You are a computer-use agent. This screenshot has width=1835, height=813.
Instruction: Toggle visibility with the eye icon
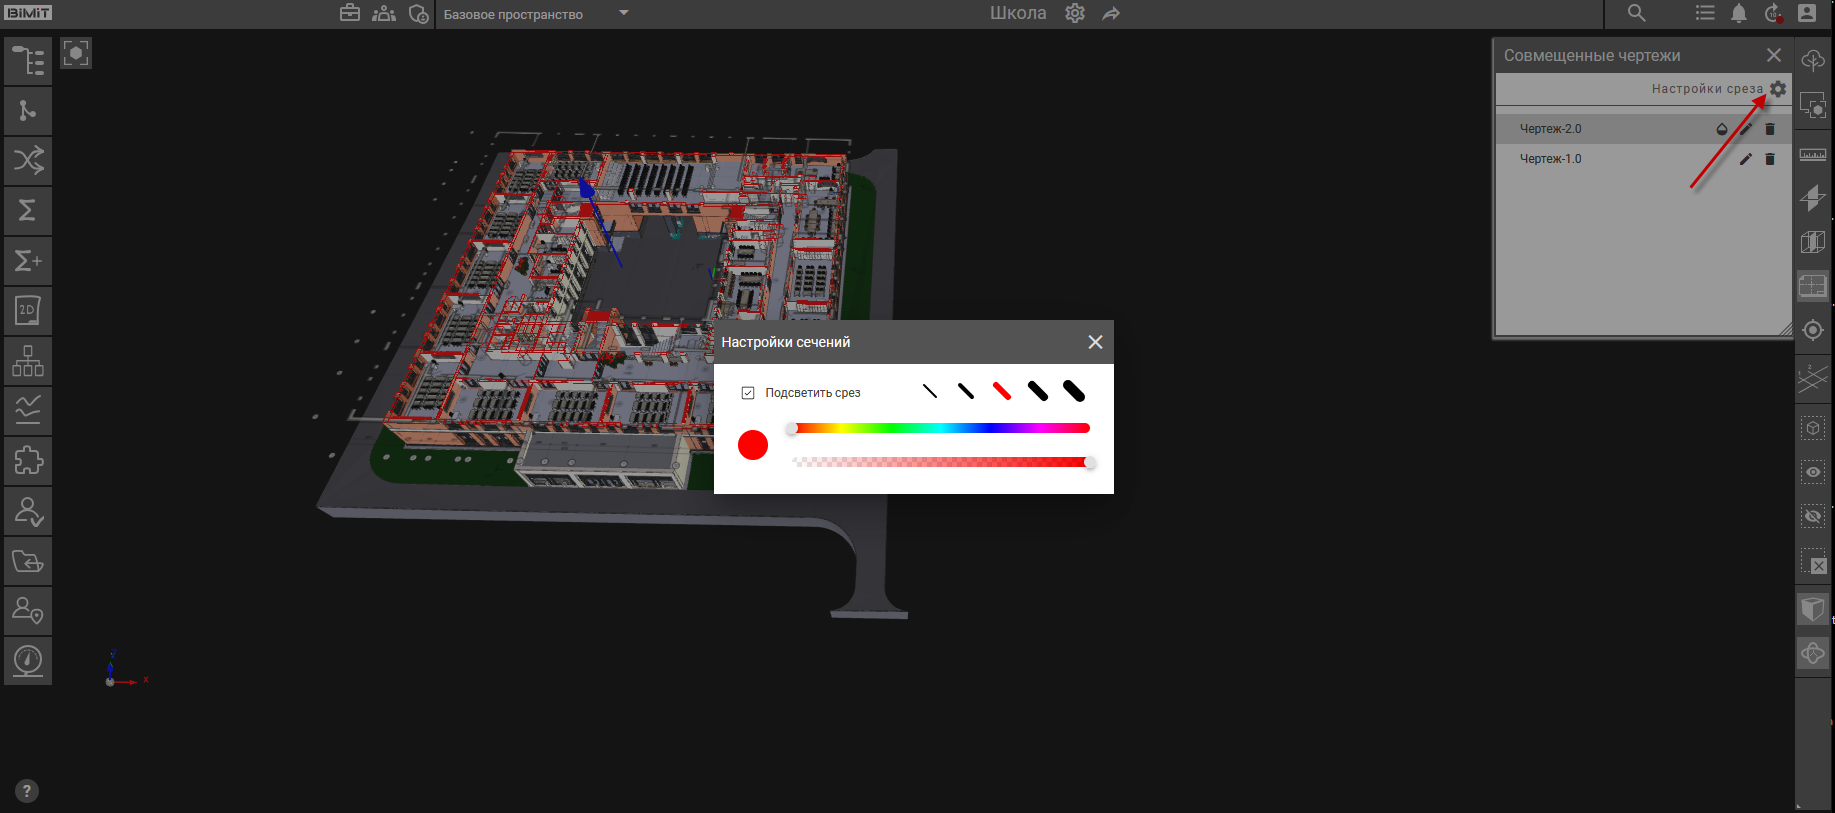click(1812, 472)
